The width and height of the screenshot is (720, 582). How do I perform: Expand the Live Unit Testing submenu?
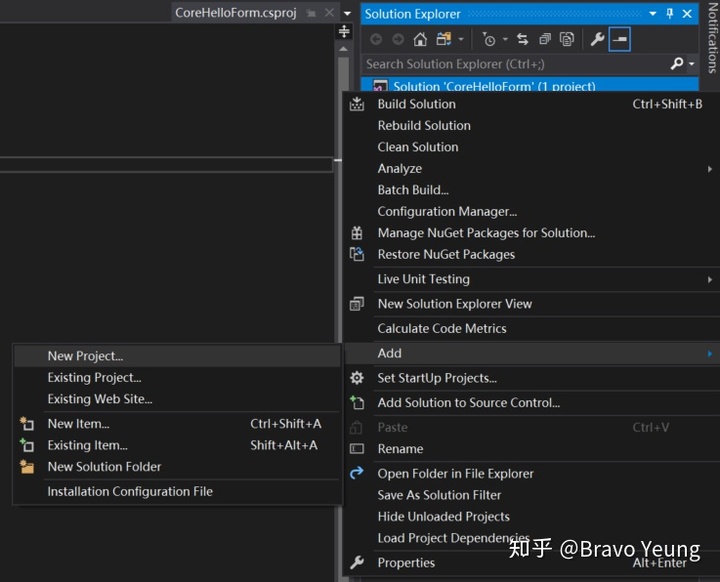pos(531,279)
